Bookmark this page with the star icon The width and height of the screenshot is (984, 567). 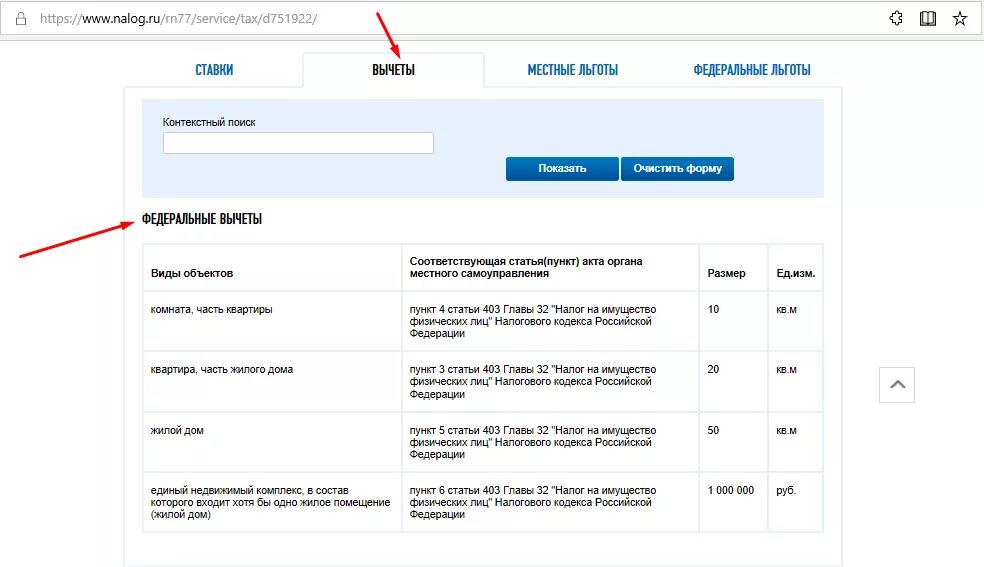pyautogui.click(x=960, y=18)
